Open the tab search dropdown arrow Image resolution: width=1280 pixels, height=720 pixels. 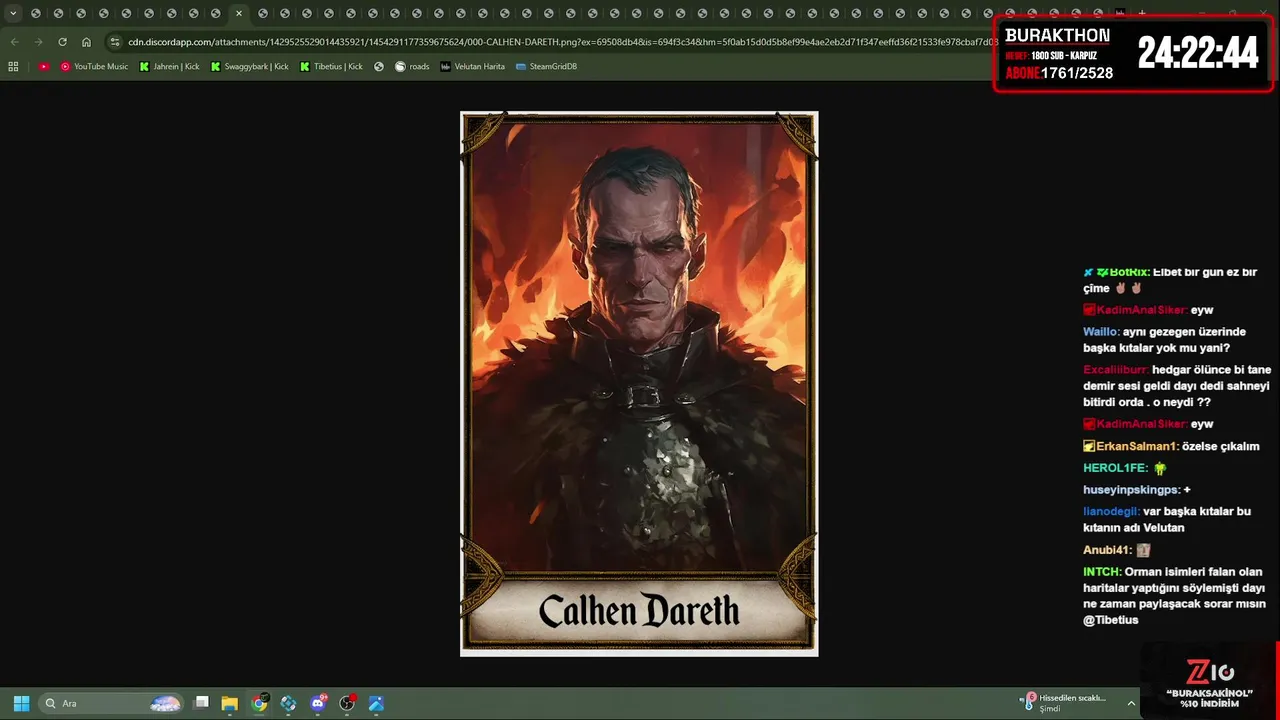(13, 13)
